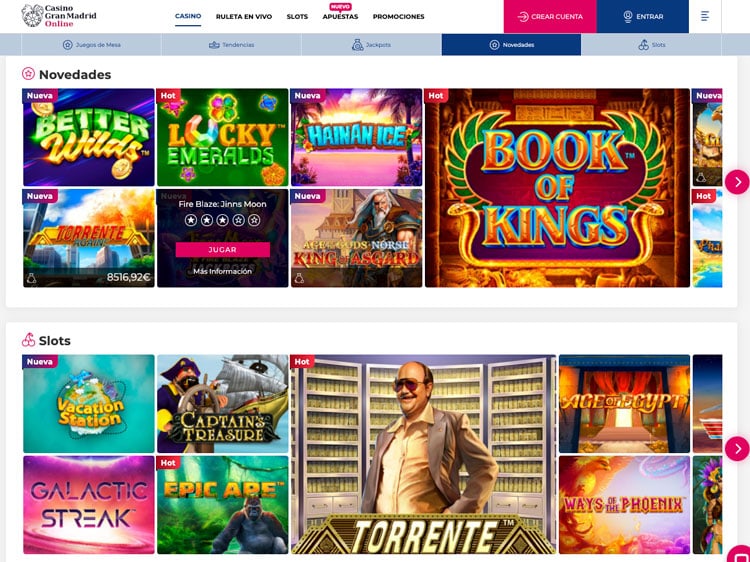Open the Promociones menu item
Screen dimensions: 750x562
[x=398, y=16]
